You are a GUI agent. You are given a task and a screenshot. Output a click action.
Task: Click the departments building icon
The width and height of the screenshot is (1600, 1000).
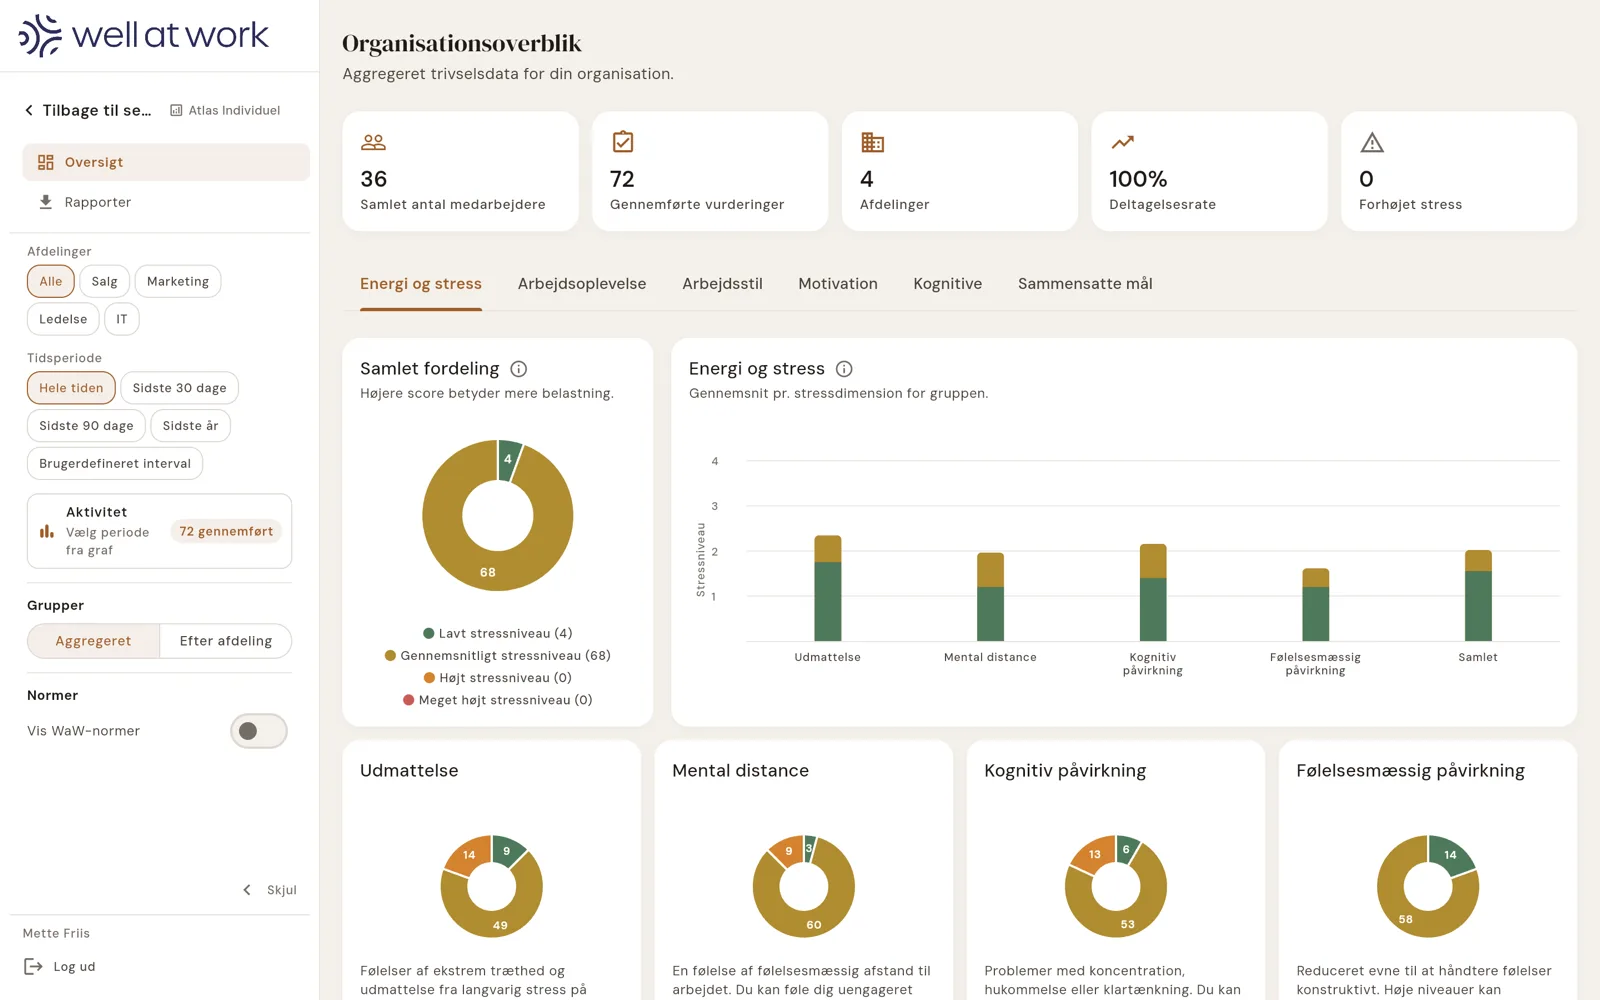[x=872, y=142]
